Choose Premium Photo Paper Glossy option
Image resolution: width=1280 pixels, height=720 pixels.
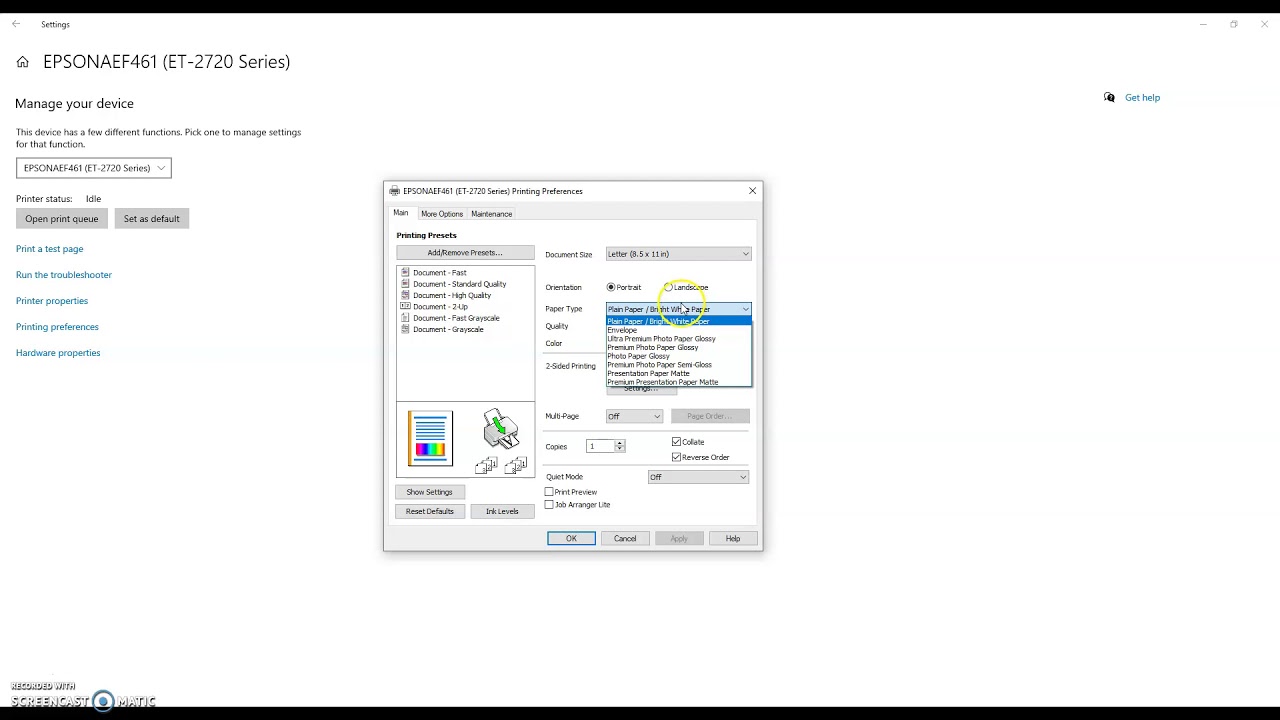tap(678, 347)
